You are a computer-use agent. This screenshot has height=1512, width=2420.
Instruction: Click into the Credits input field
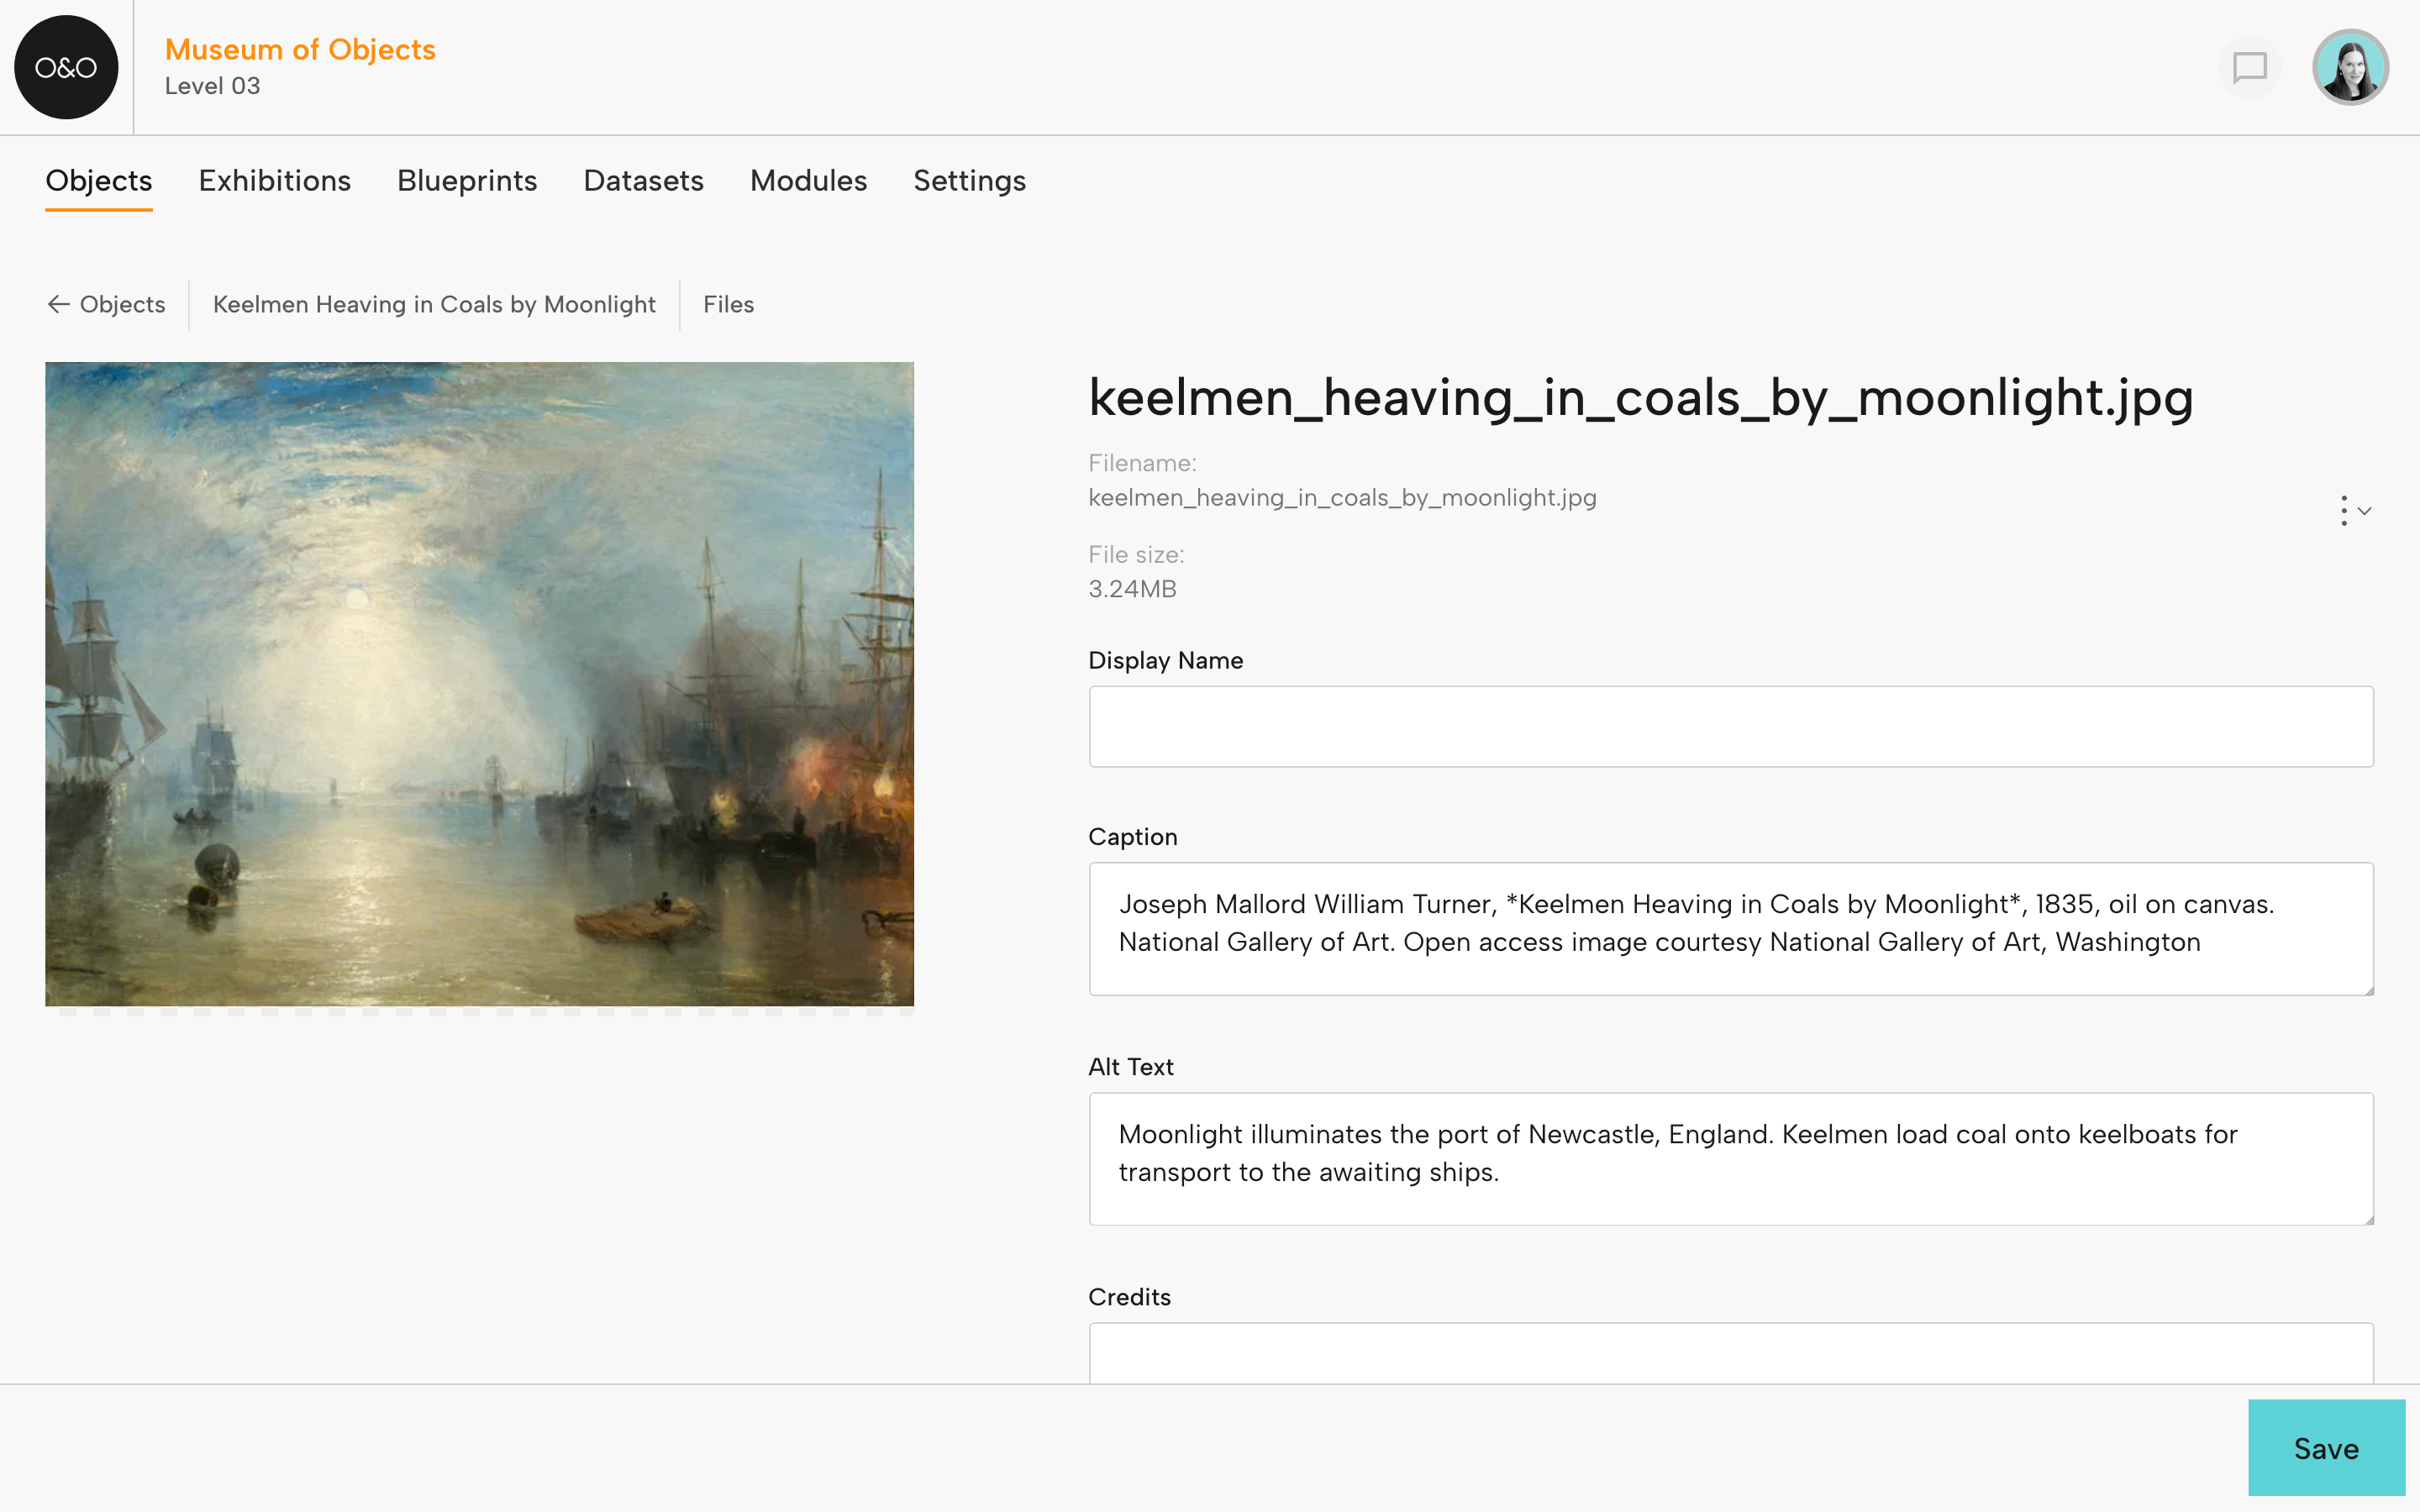pos(1731,1353)
